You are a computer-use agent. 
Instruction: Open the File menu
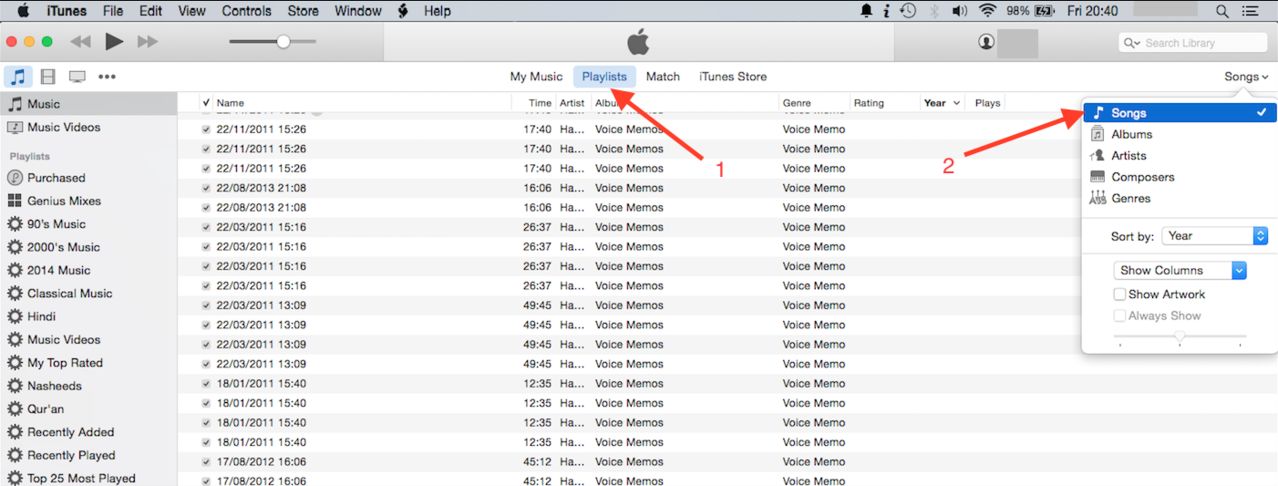coord(113,11)
